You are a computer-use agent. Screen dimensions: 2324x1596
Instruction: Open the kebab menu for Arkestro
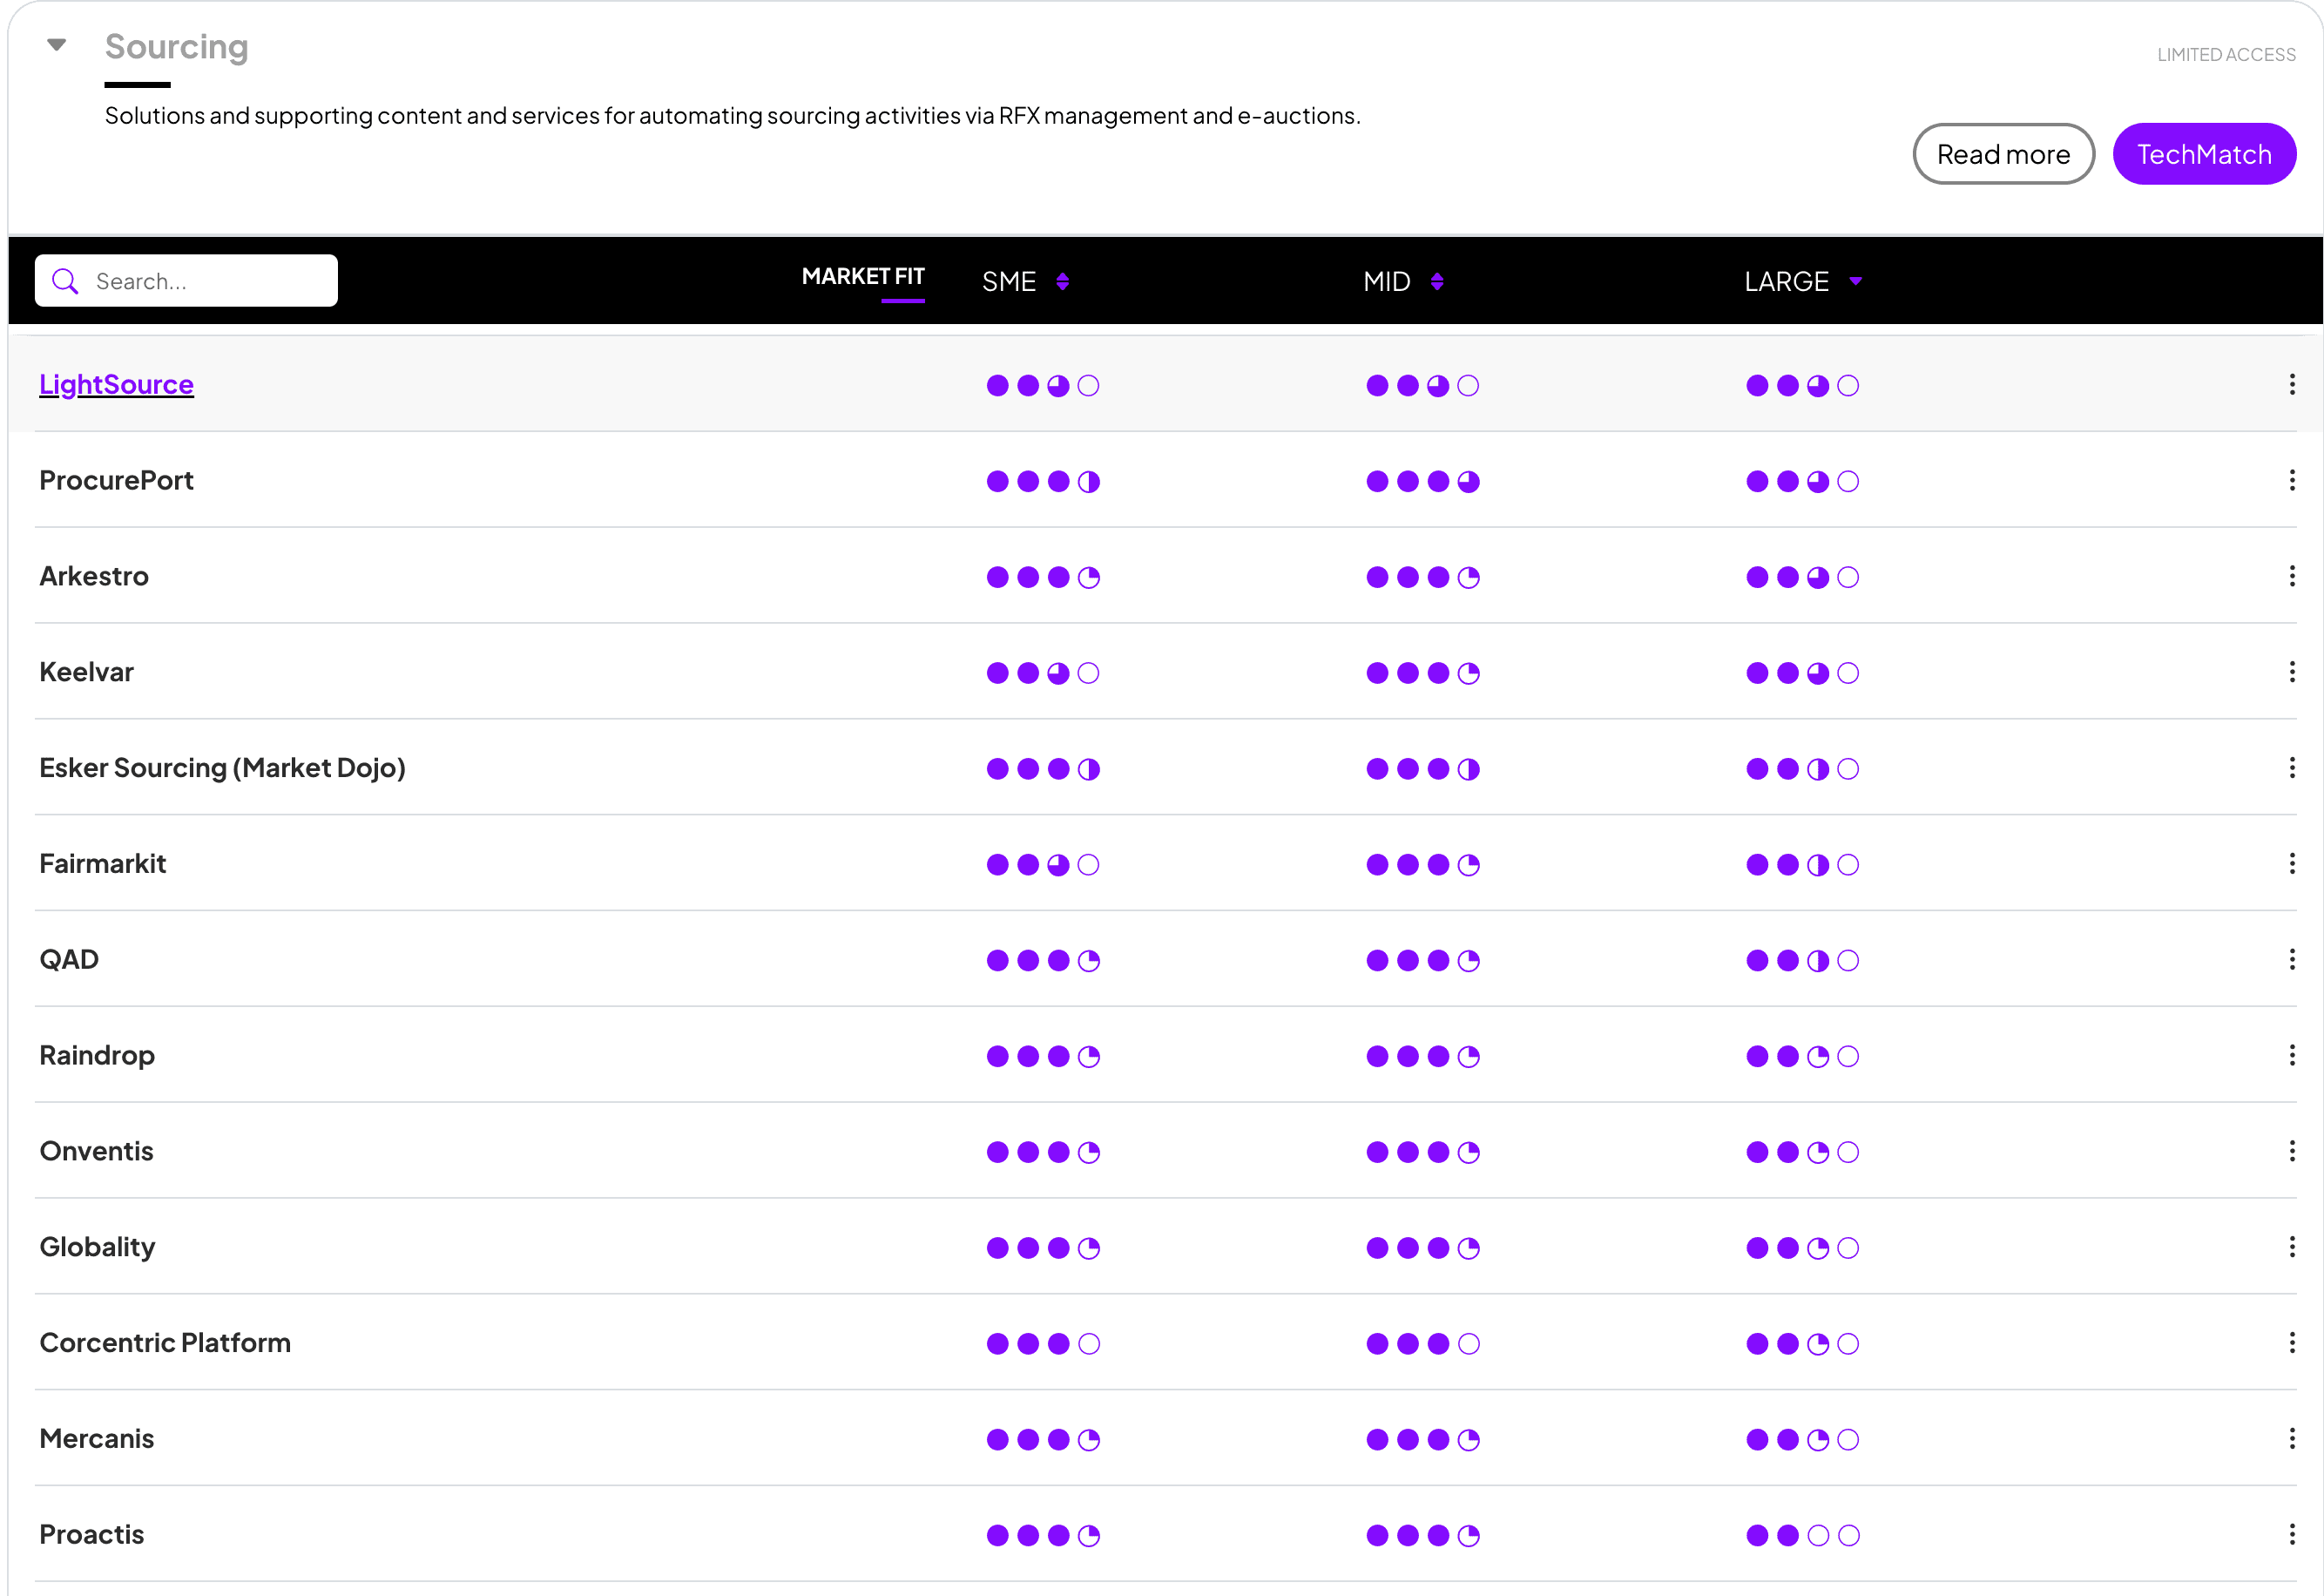tap(2291, 576)
